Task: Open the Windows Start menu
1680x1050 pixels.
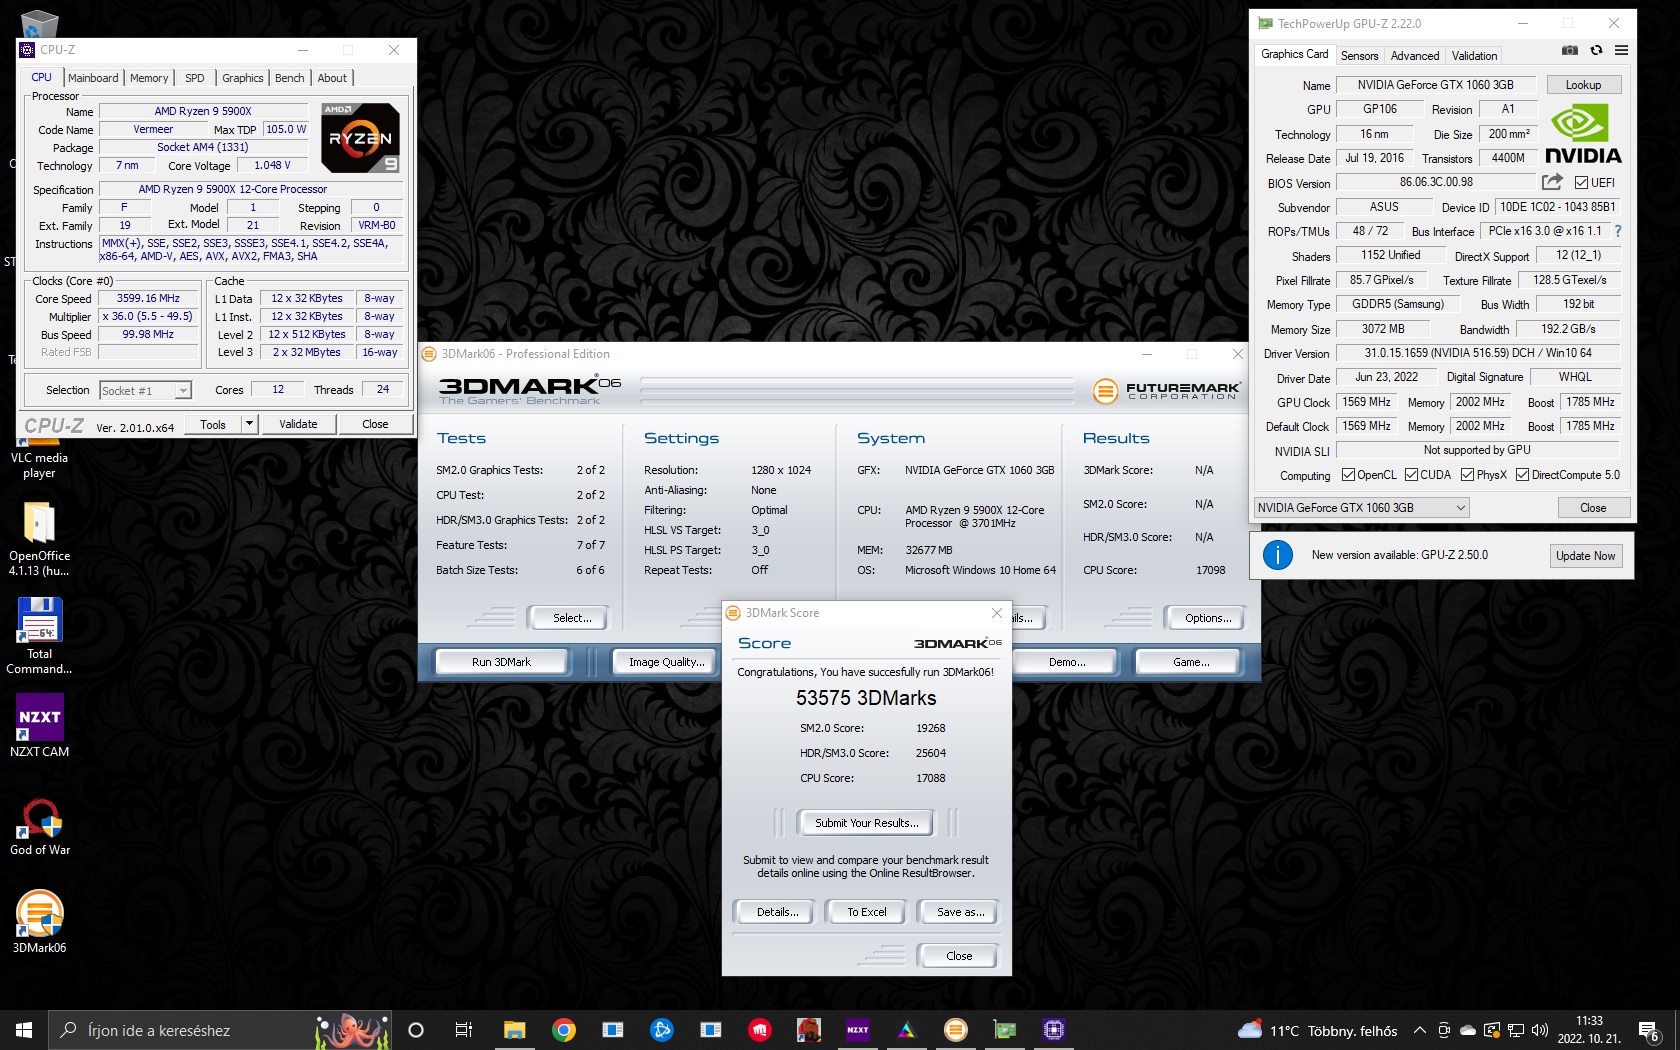Action: click(x=24, y=1030)
